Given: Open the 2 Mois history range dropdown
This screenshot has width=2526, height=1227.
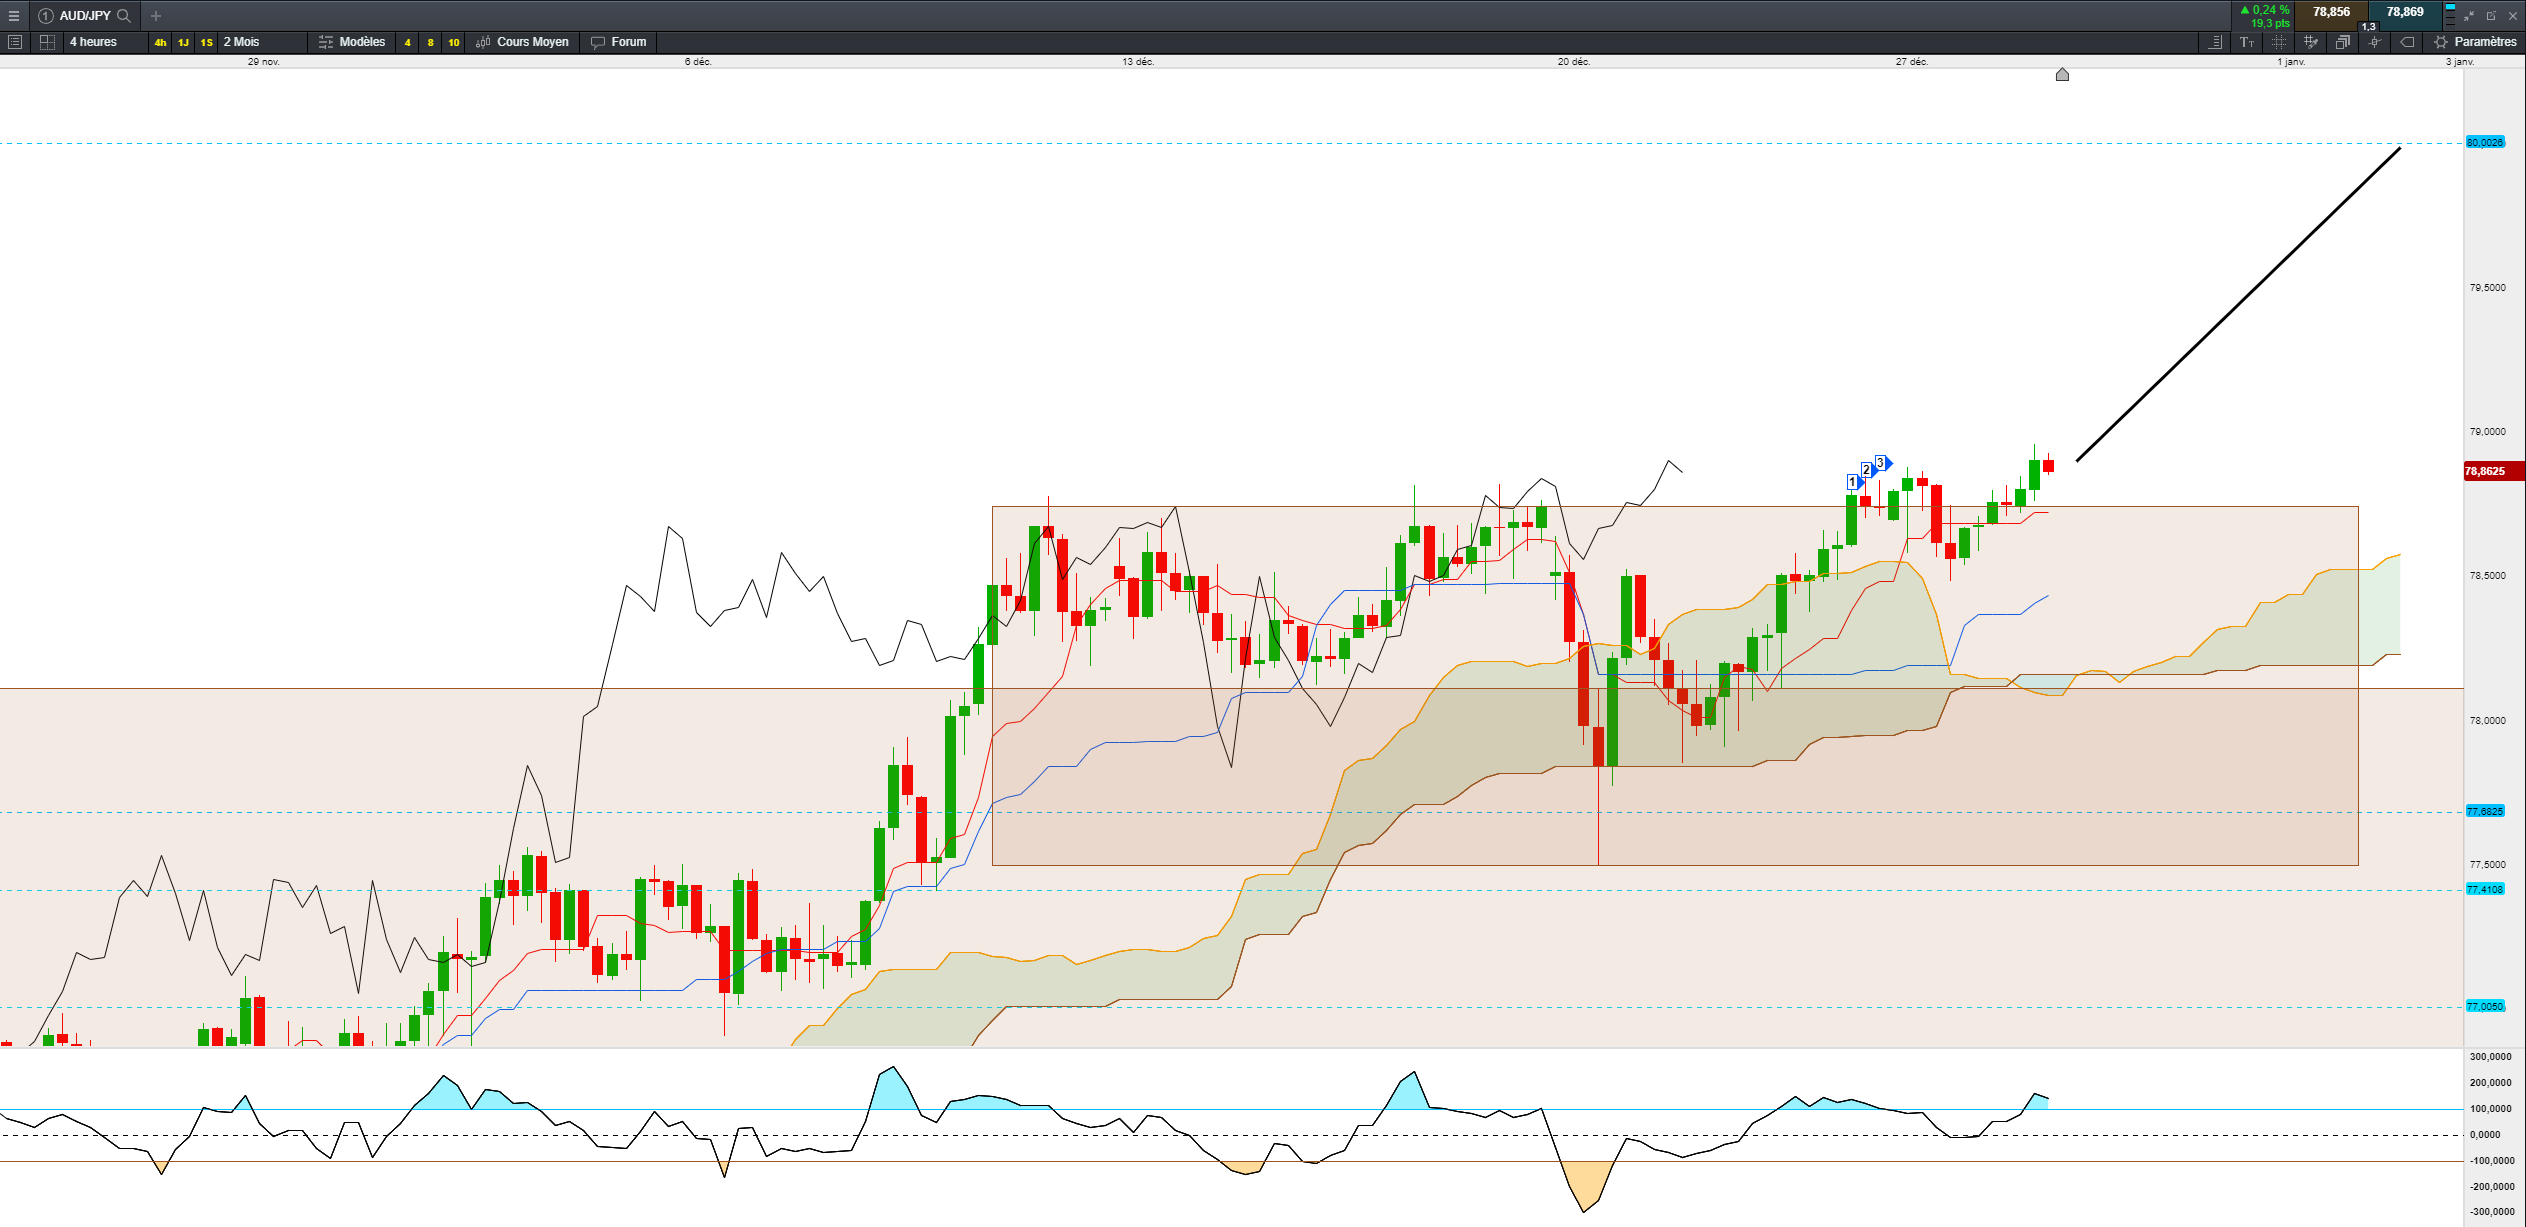Looking at the screenshot, I should coord(263,42).
